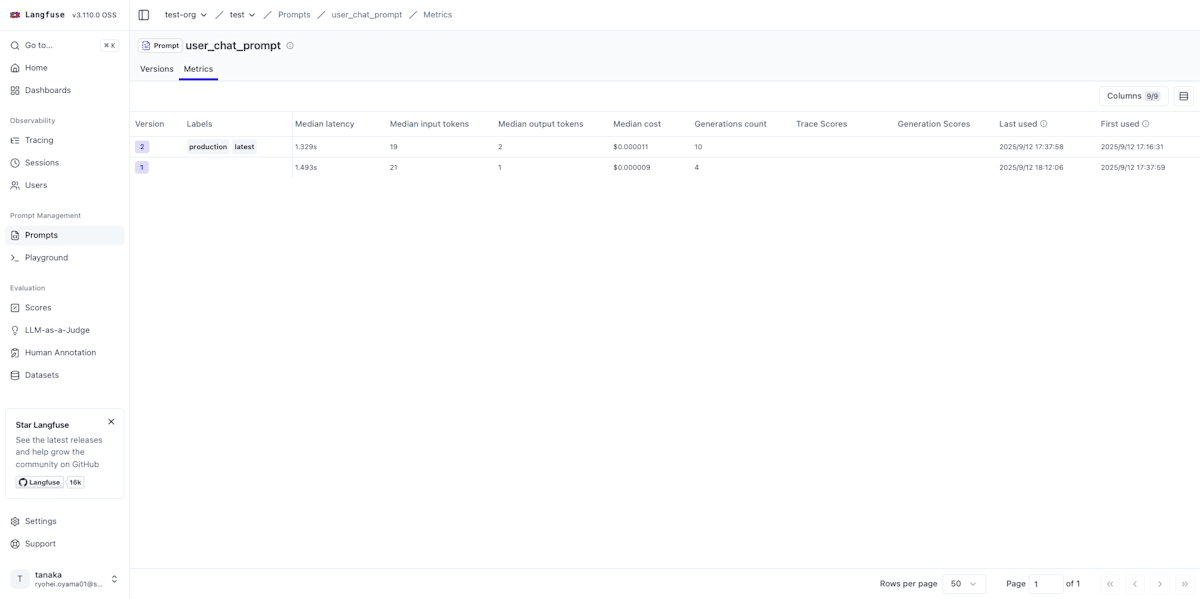This screenshot has width=1200, height=599.
Task: Go to last page button
Action: 1185,584
